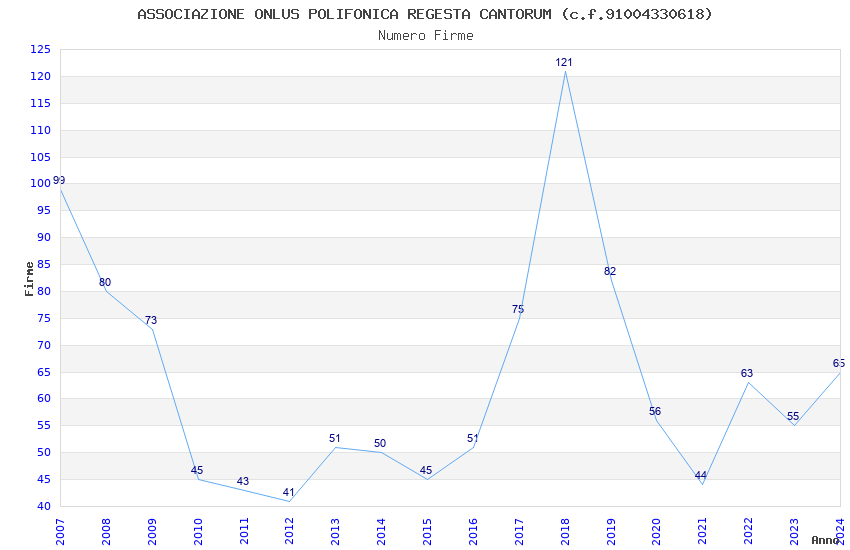Click the y-axis tick label 105
This screenshot has height=550, width=850.
[40, 157]
